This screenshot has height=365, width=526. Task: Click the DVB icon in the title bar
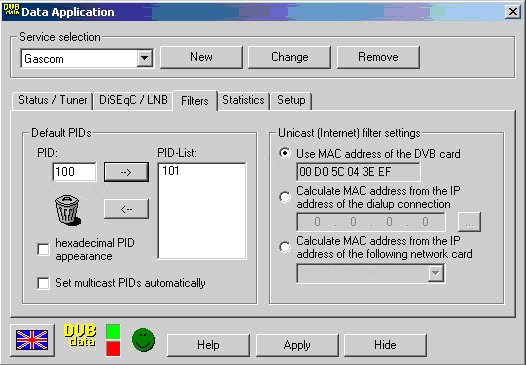pyautogui.click(x=11, y=11)
